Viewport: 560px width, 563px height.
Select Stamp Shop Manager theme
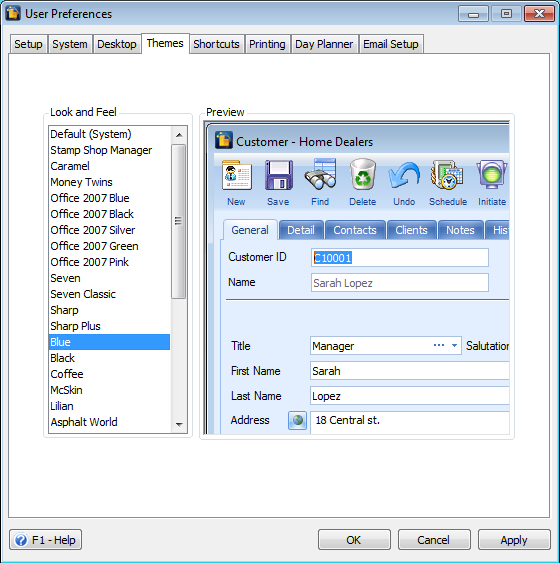(109, 150)
